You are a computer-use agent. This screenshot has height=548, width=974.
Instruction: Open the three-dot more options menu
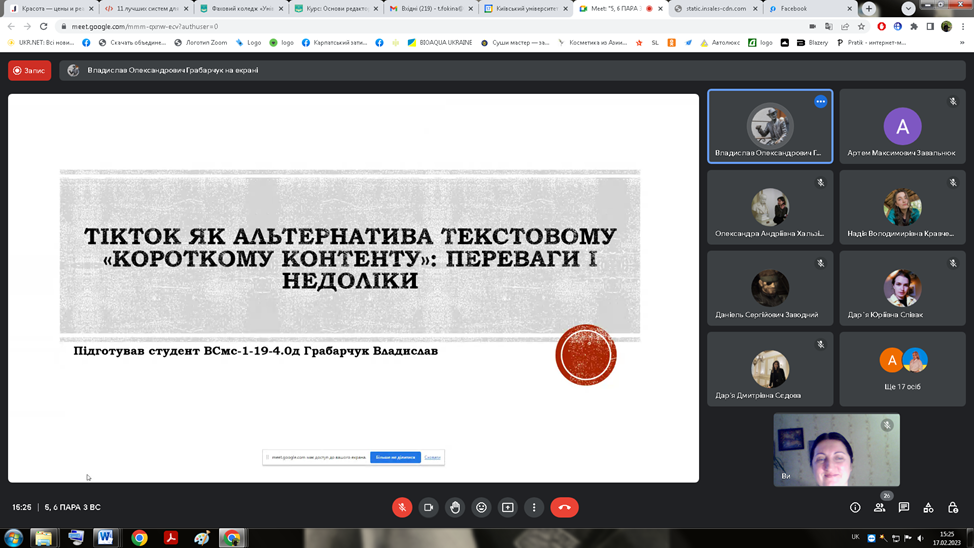point(534,507)
